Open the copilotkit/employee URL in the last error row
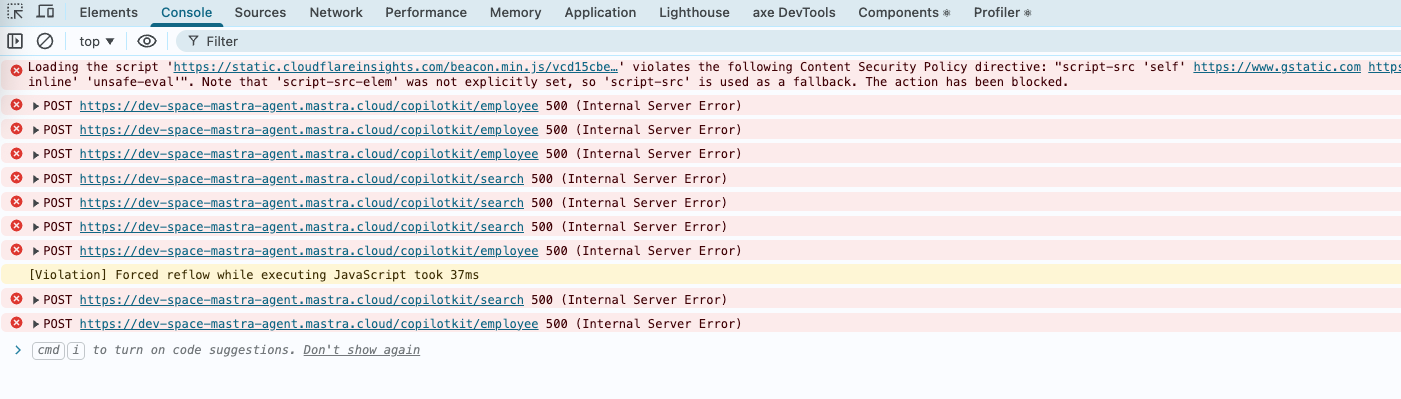The width and height of the screenshot is (1401, 399). point(309,324)
